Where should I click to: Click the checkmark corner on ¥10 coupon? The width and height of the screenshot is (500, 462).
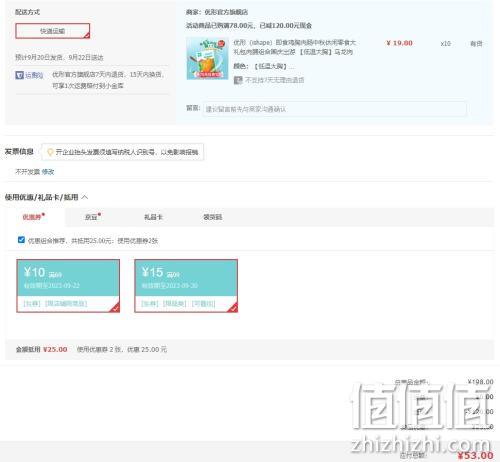115,308
